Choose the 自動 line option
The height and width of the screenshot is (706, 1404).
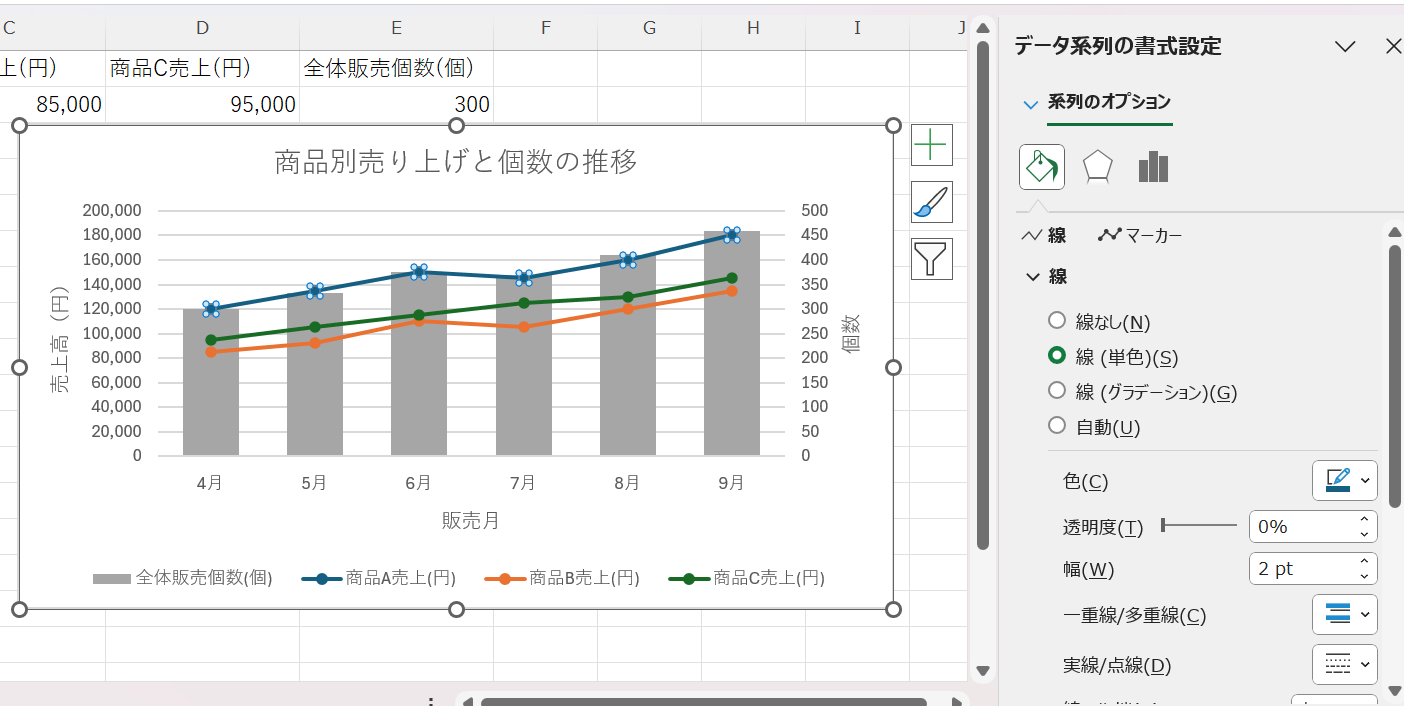(x=1057, y=425)
